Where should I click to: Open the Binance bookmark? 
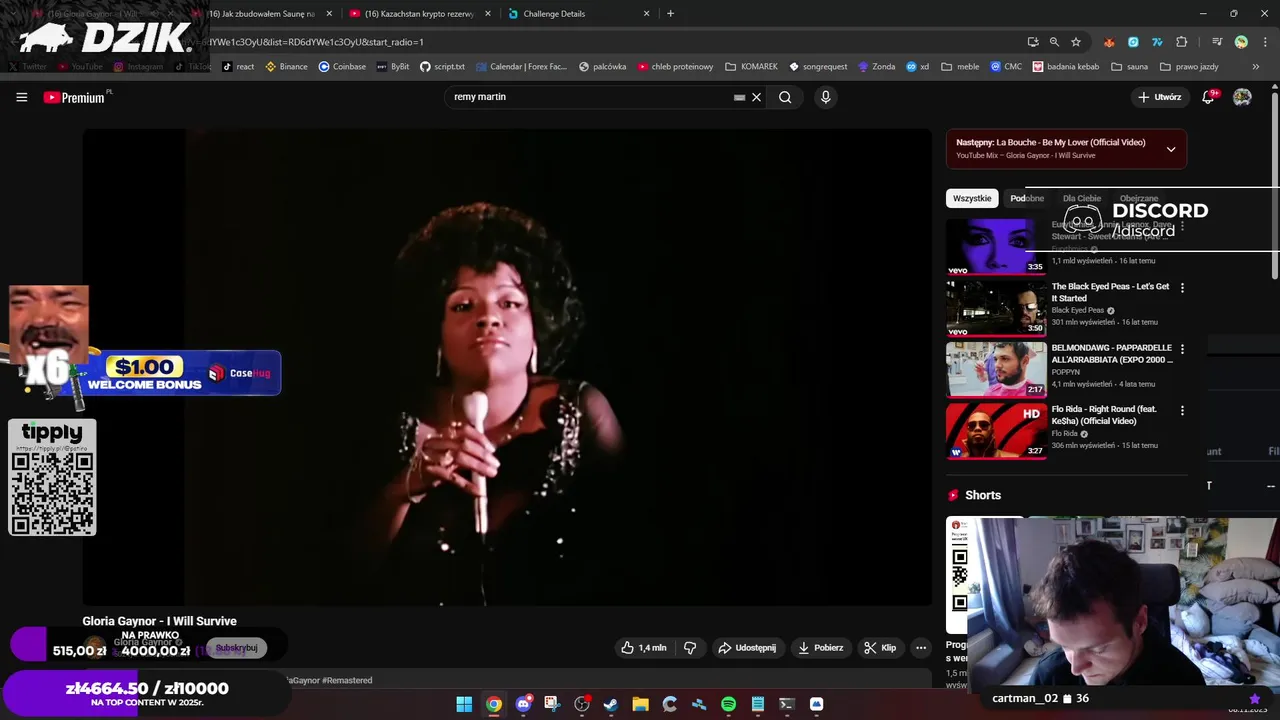click(286, 67)
